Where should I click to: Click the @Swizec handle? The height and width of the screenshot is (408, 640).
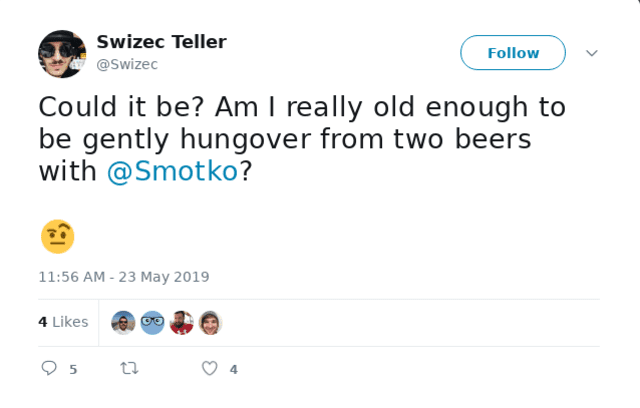click(x=127, y=64)
